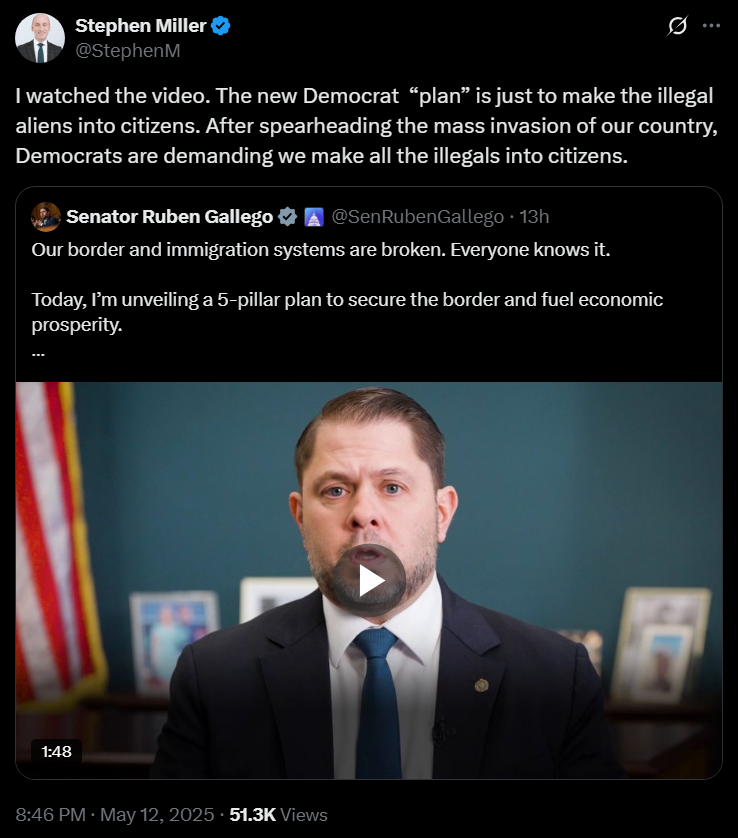Click the video thumbnail of Gallego
Viewport: 738px width, 838px height.
tap(369, 580)
